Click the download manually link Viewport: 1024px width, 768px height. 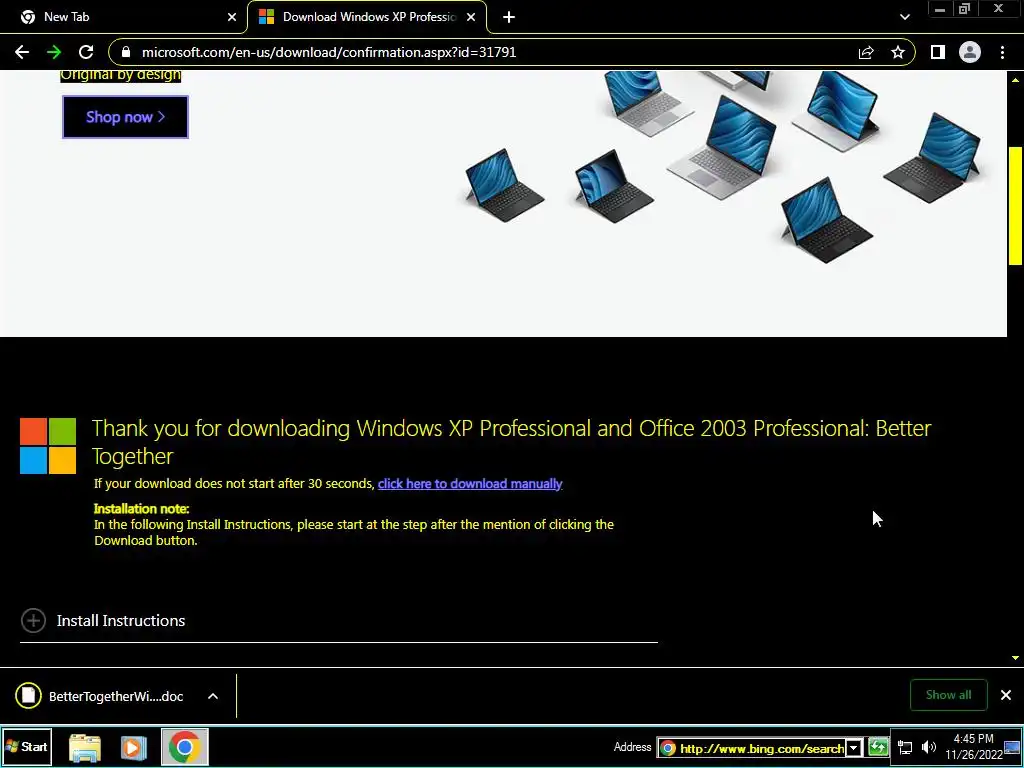(x=470, y=484)
